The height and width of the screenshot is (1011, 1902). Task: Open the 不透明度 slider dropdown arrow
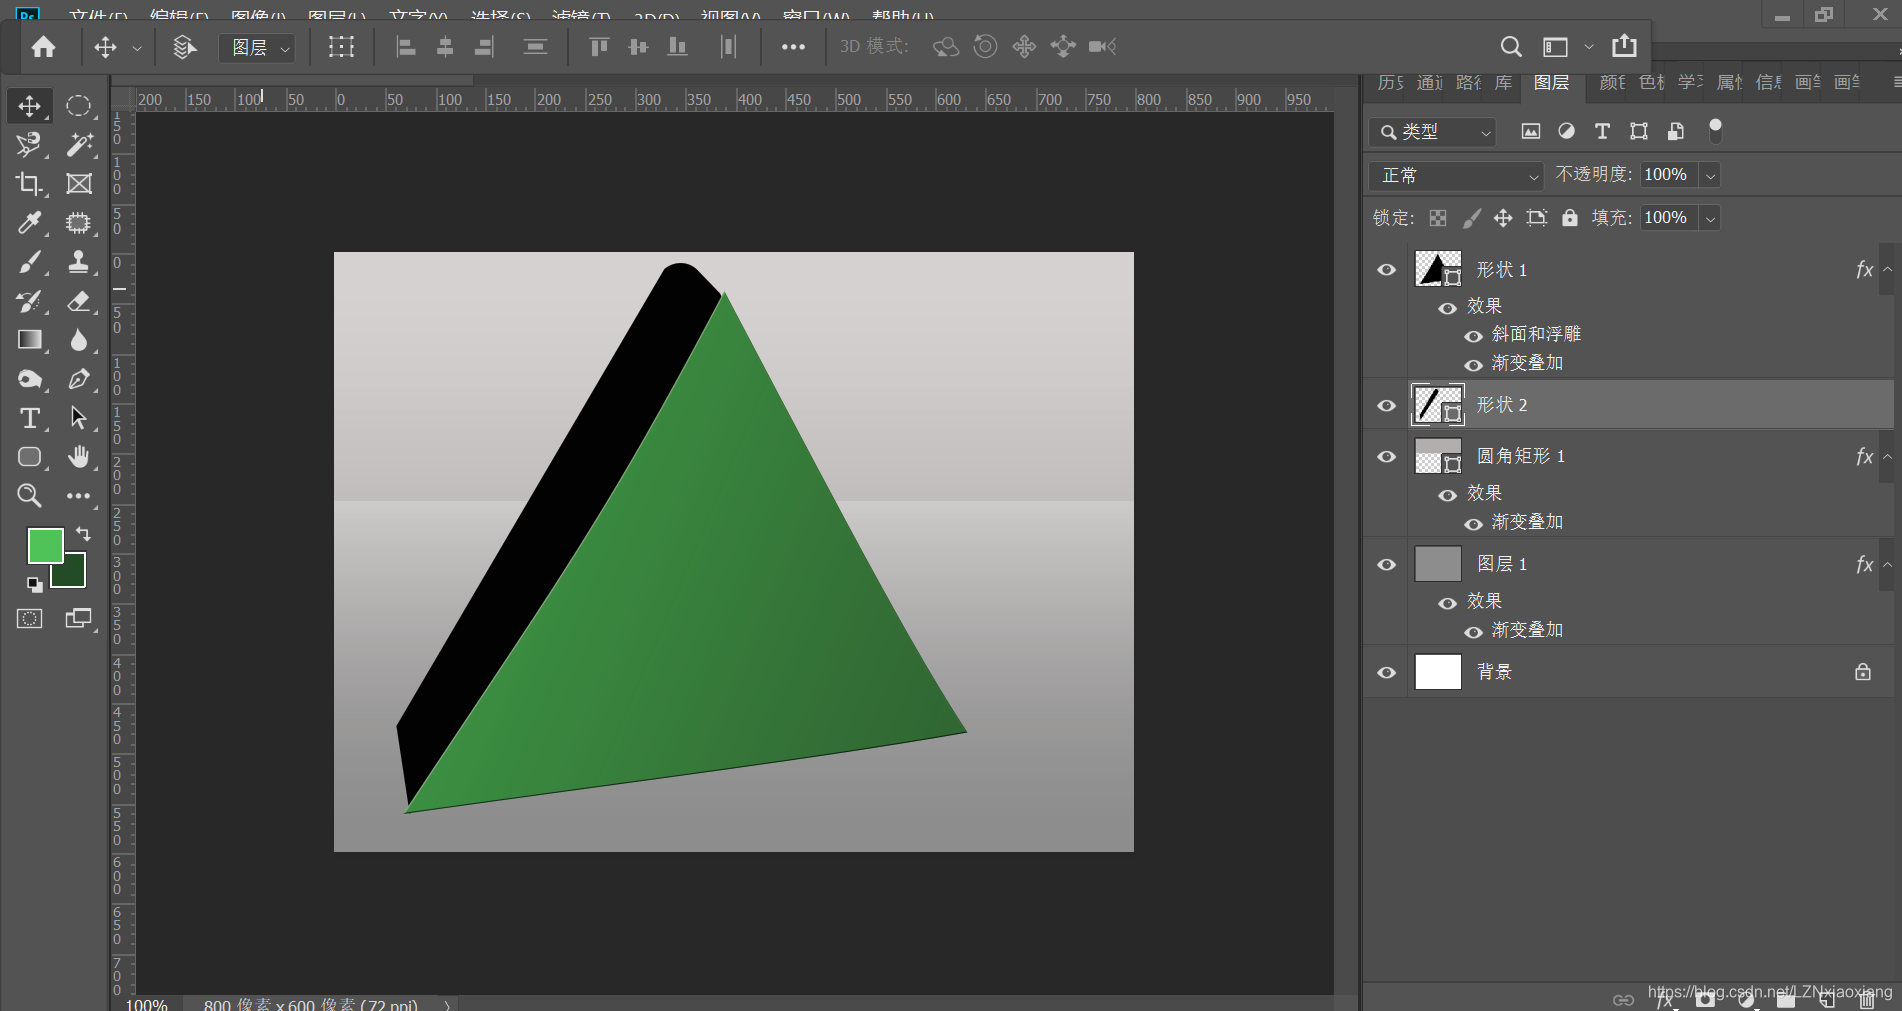click(x=1711, y=176)
